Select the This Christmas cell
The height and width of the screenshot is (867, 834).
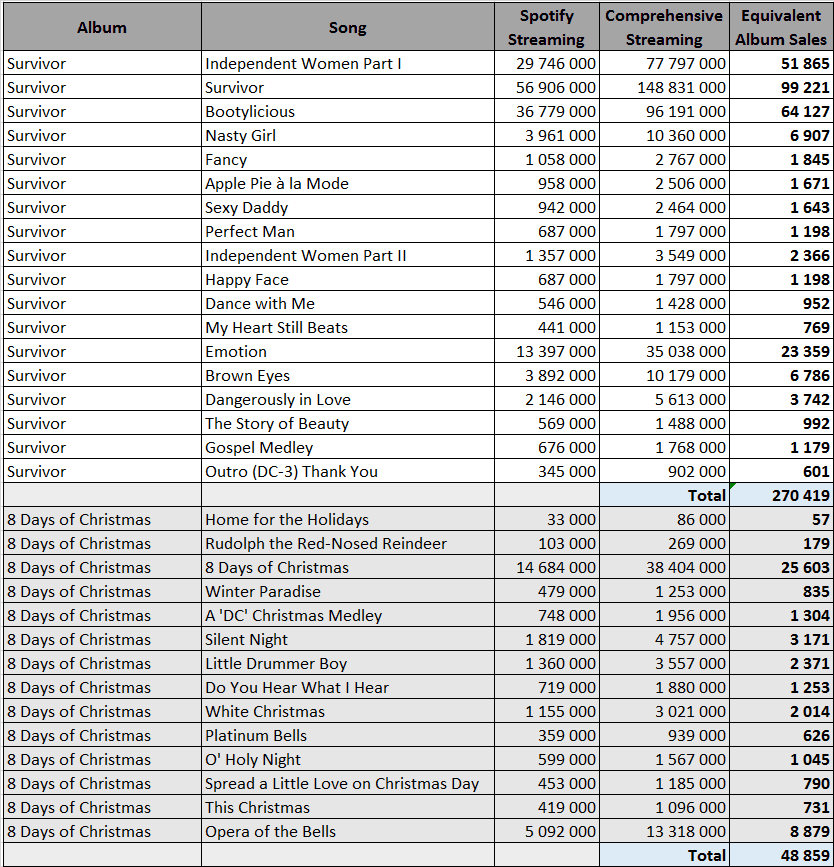348,807
